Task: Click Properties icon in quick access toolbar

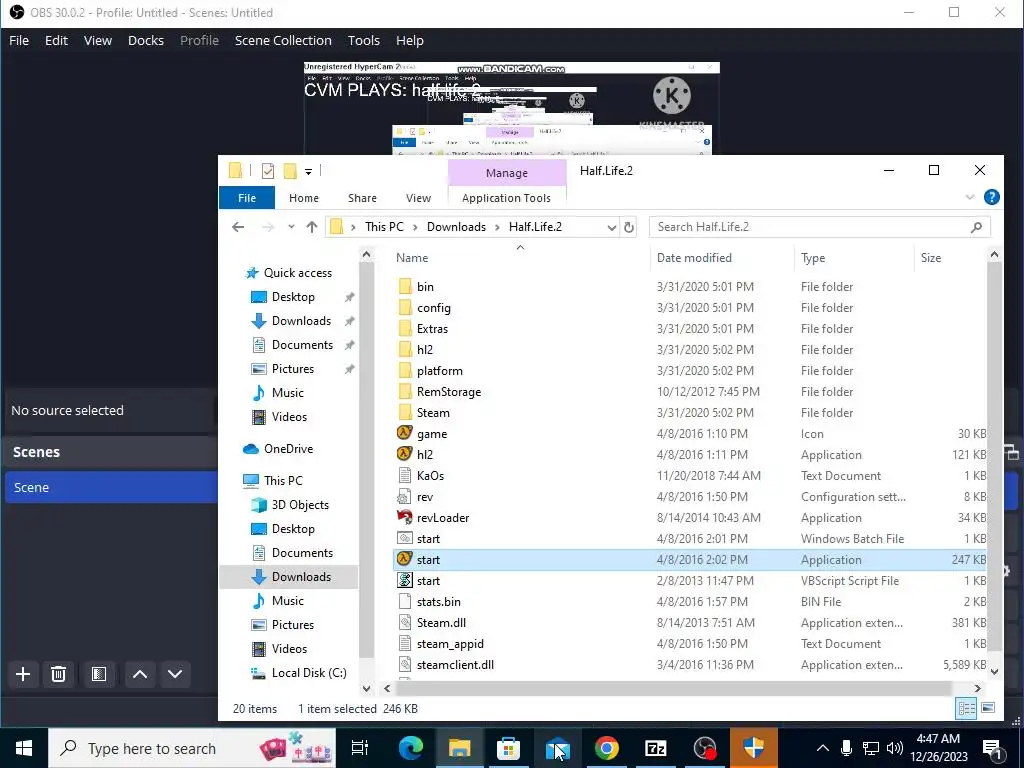Action: (x=268, y=171)
